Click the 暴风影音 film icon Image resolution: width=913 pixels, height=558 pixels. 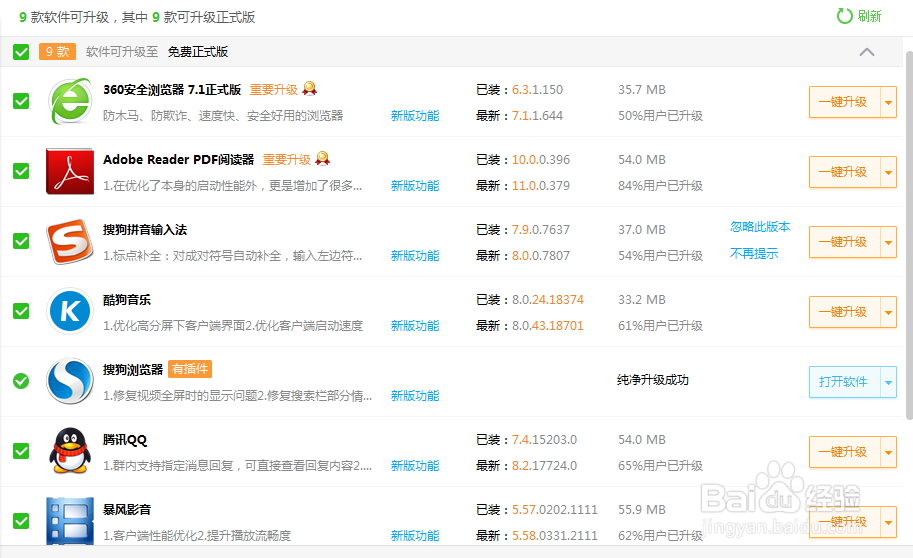click(x=70, y=521)
